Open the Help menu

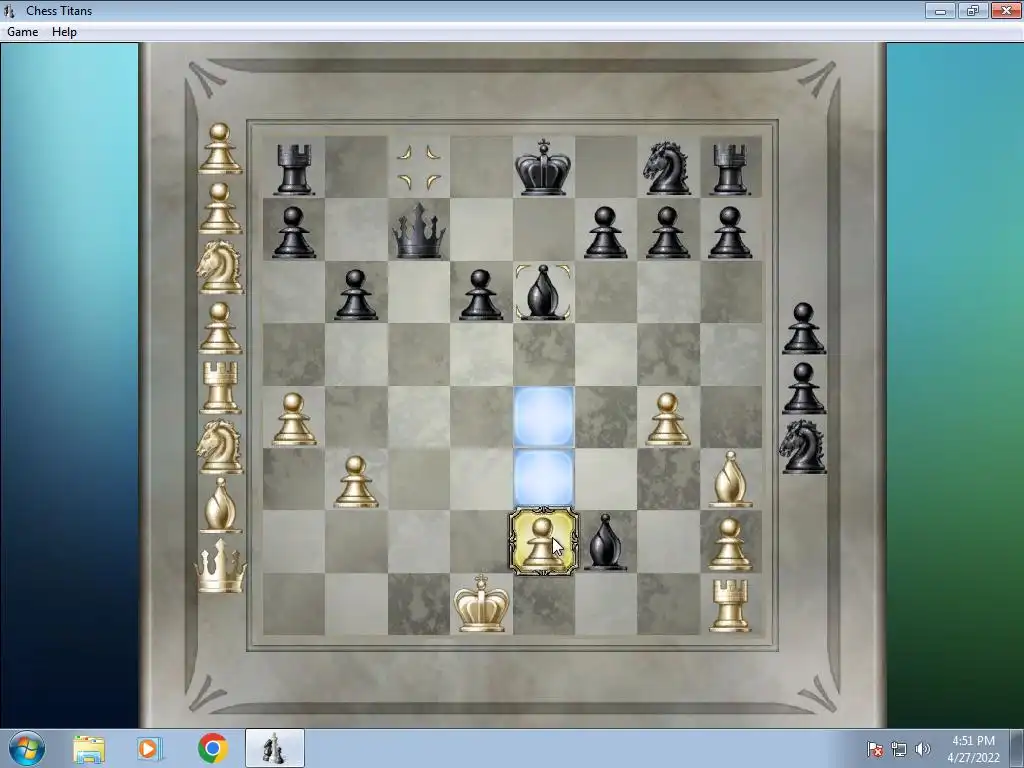tap(64, 31)
